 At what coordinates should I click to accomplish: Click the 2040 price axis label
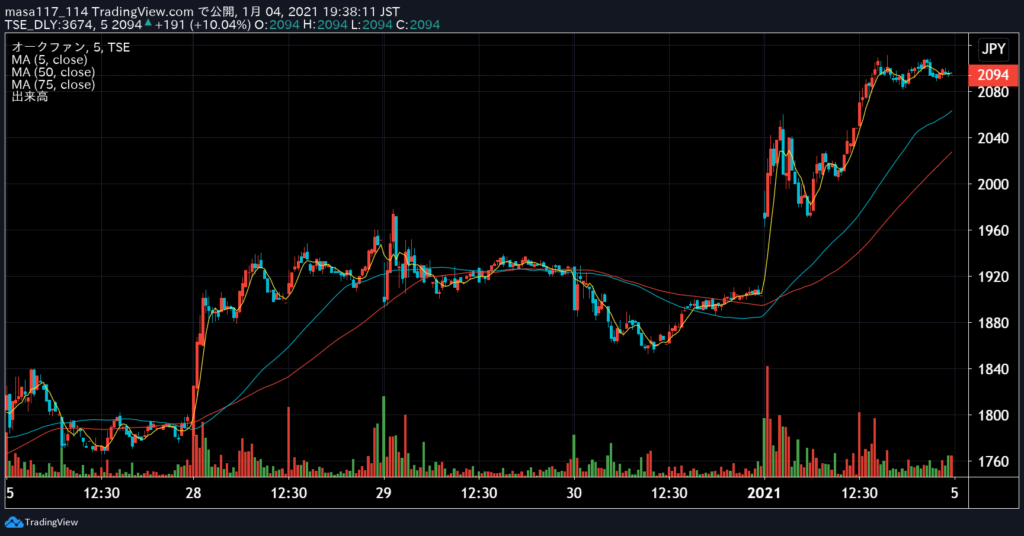click(x=993, y=138)
